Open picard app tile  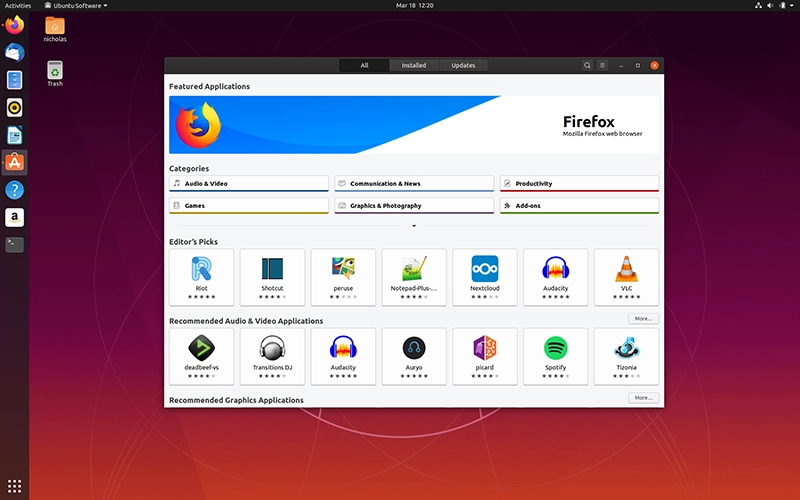point(485,357)
